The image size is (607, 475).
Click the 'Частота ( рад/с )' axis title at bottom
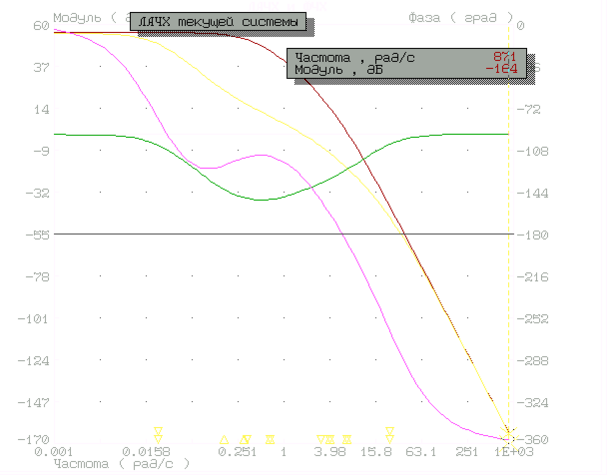click(x=122, y=463)
